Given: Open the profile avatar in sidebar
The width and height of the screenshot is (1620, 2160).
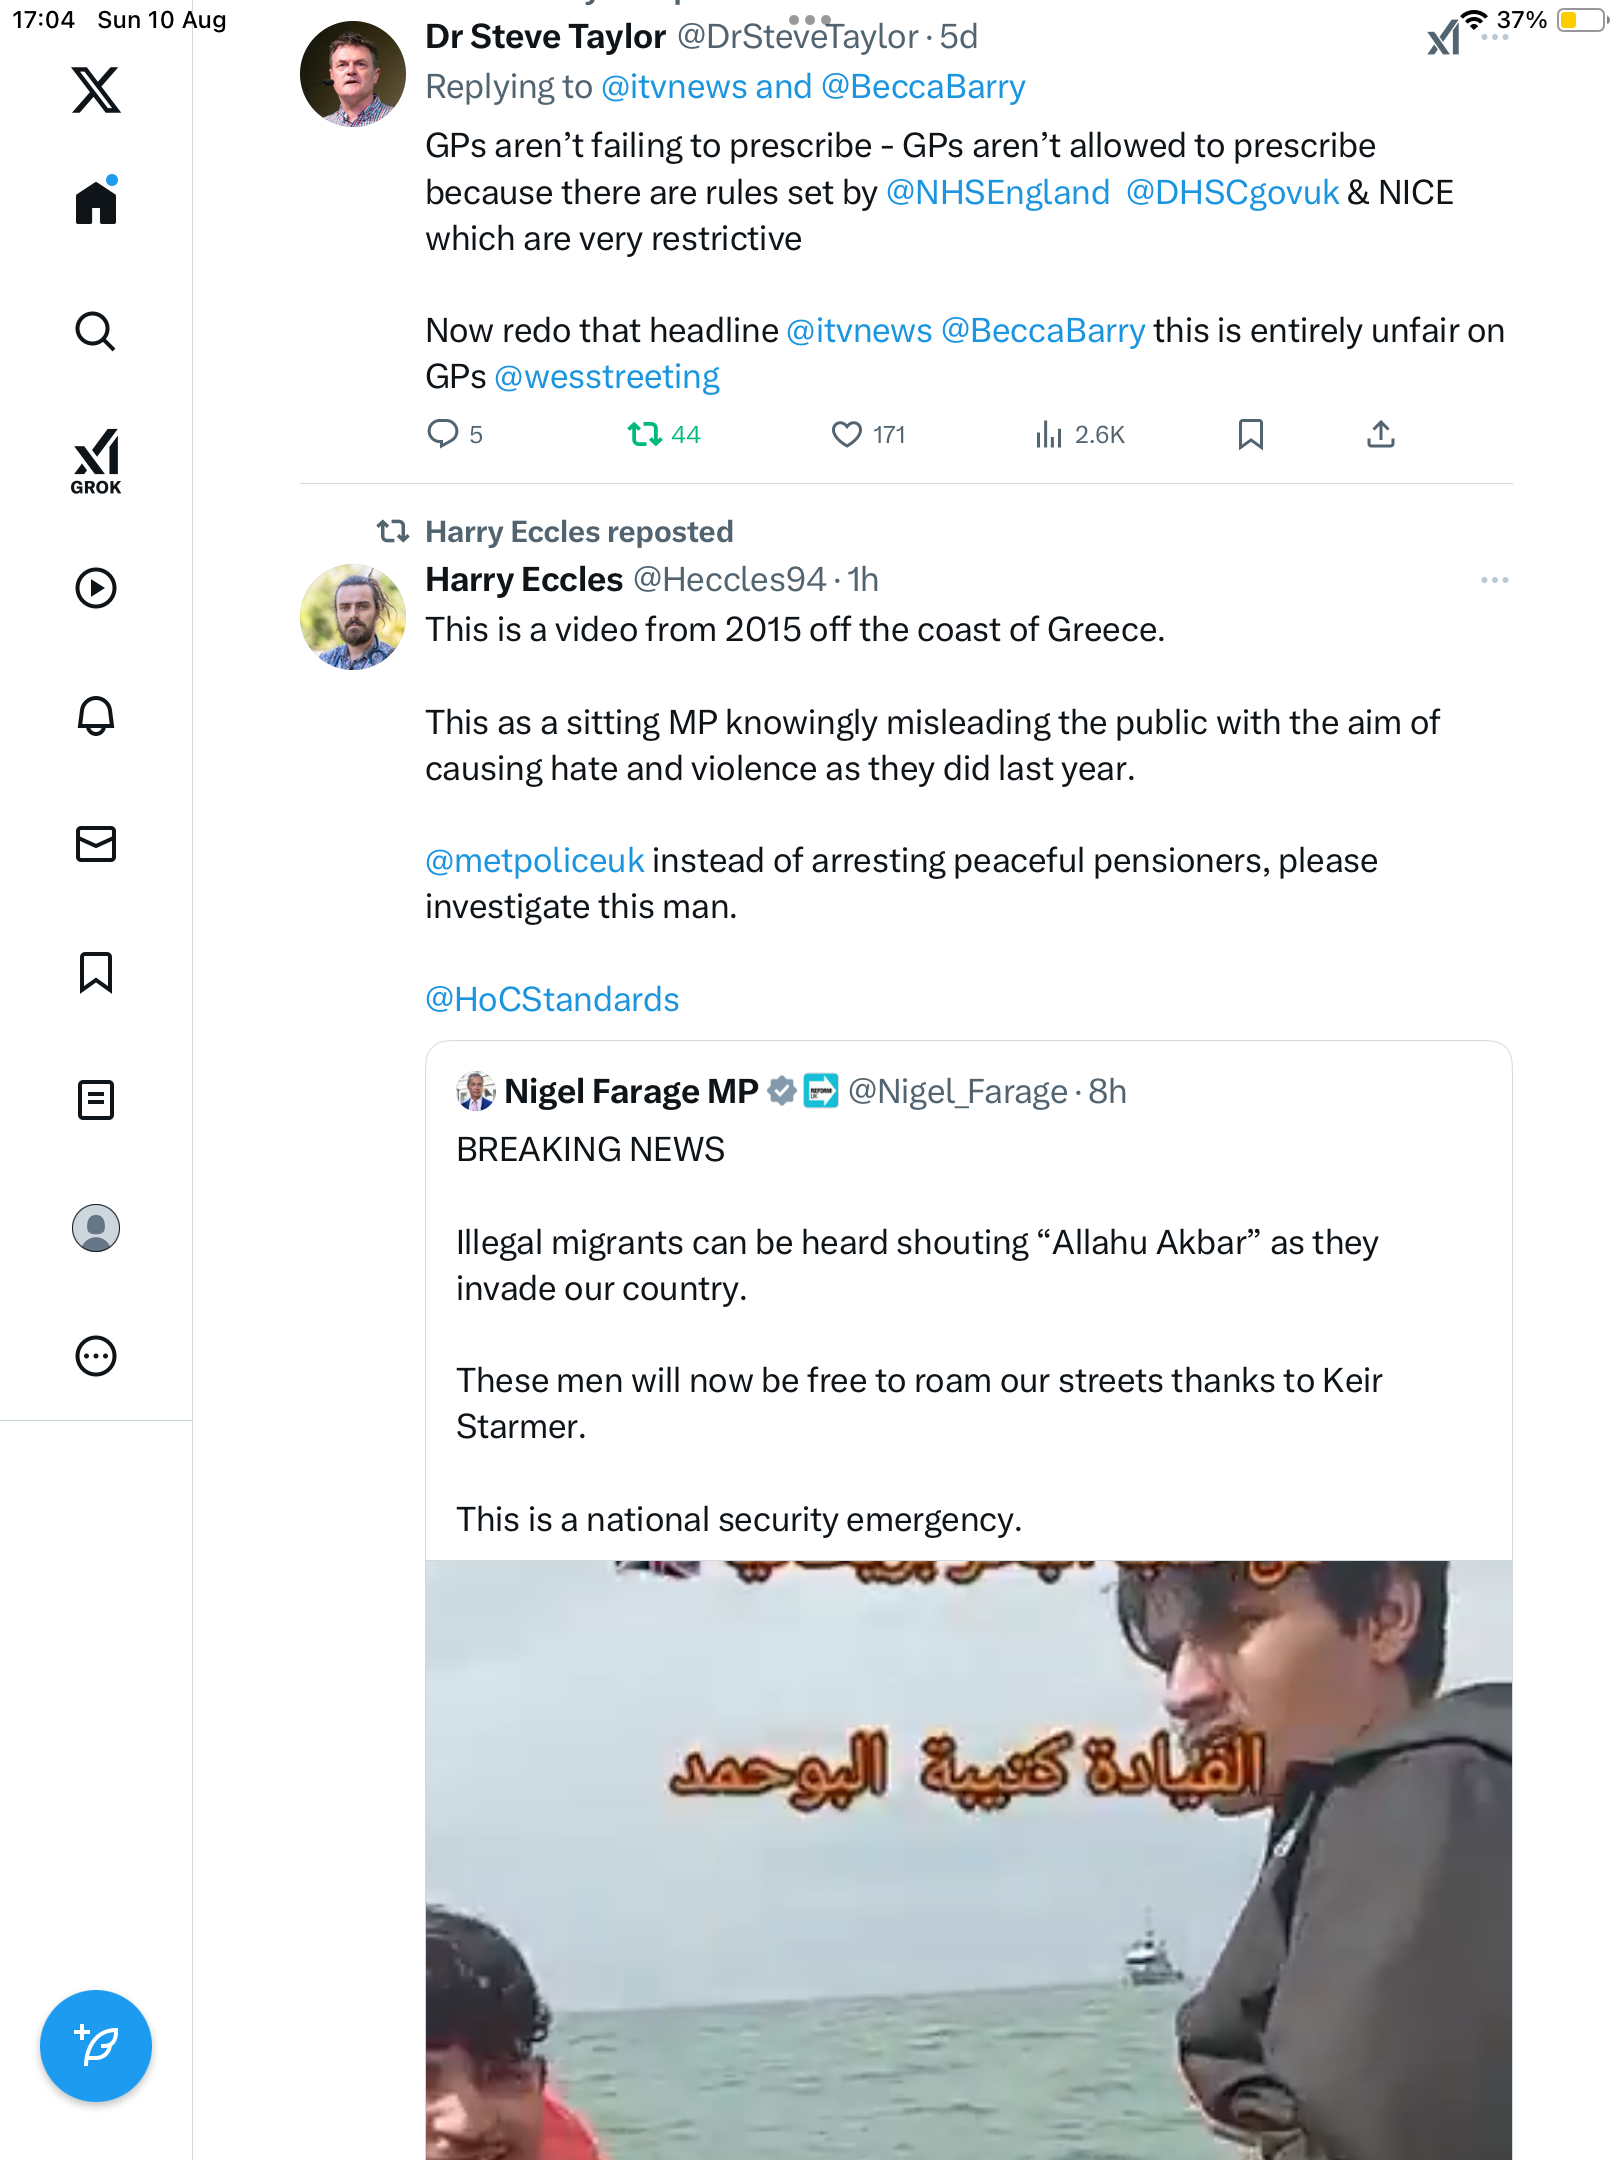Looking at the screenshot, I should tap(96, 1228).
